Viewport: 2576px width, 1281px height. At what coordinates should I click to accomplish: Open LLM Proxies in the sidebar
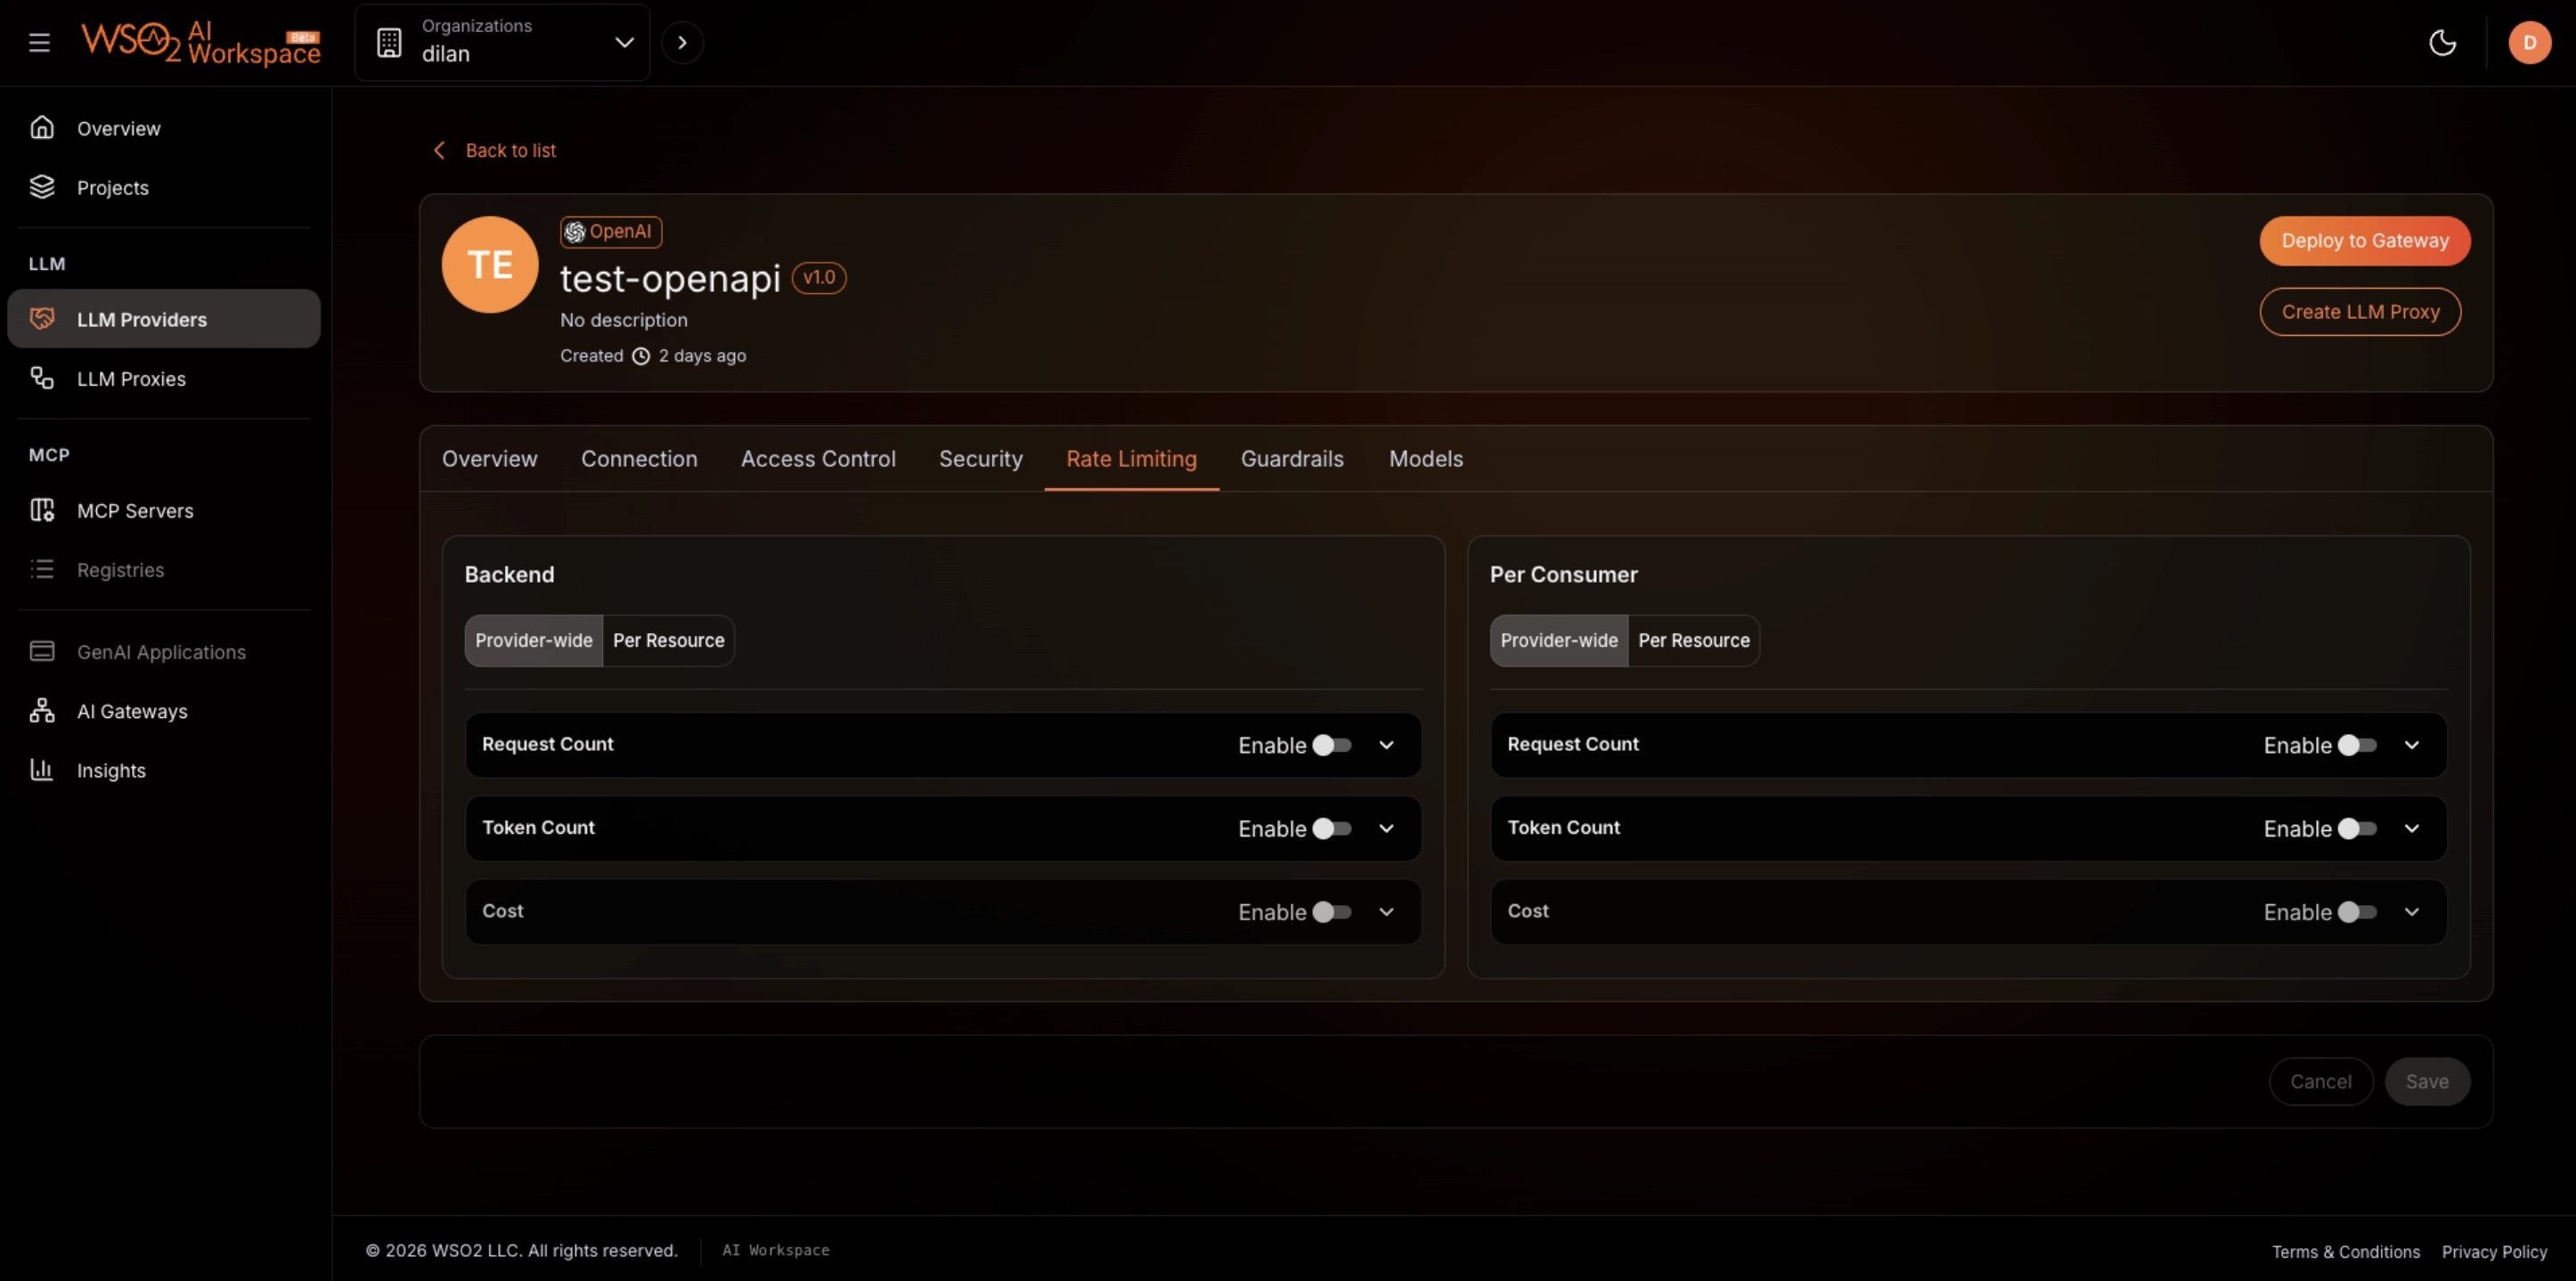click(131, 379)
